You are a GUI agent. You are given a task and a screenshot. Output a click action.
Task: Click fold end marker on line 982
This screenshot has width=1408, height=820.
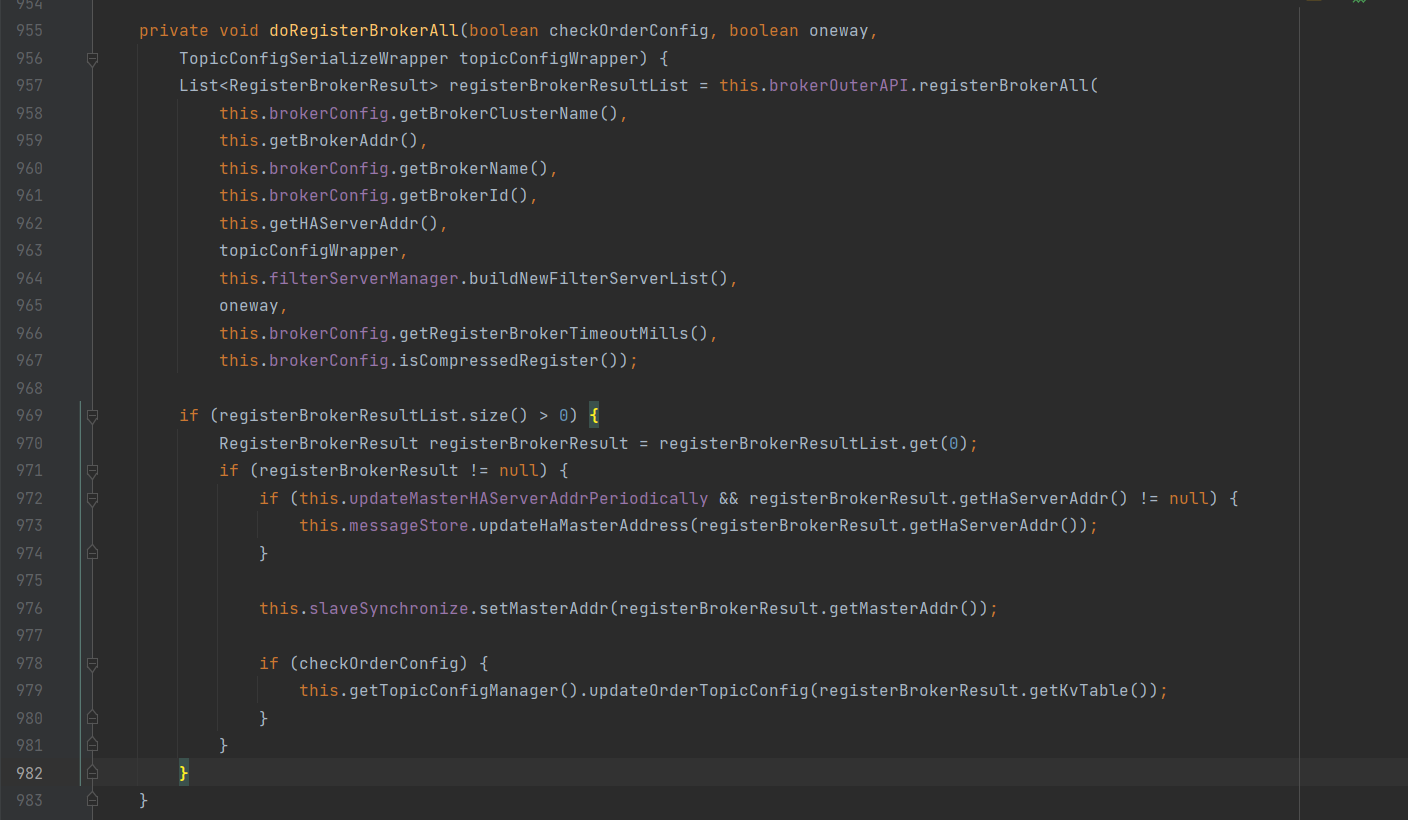click(92, 773)
